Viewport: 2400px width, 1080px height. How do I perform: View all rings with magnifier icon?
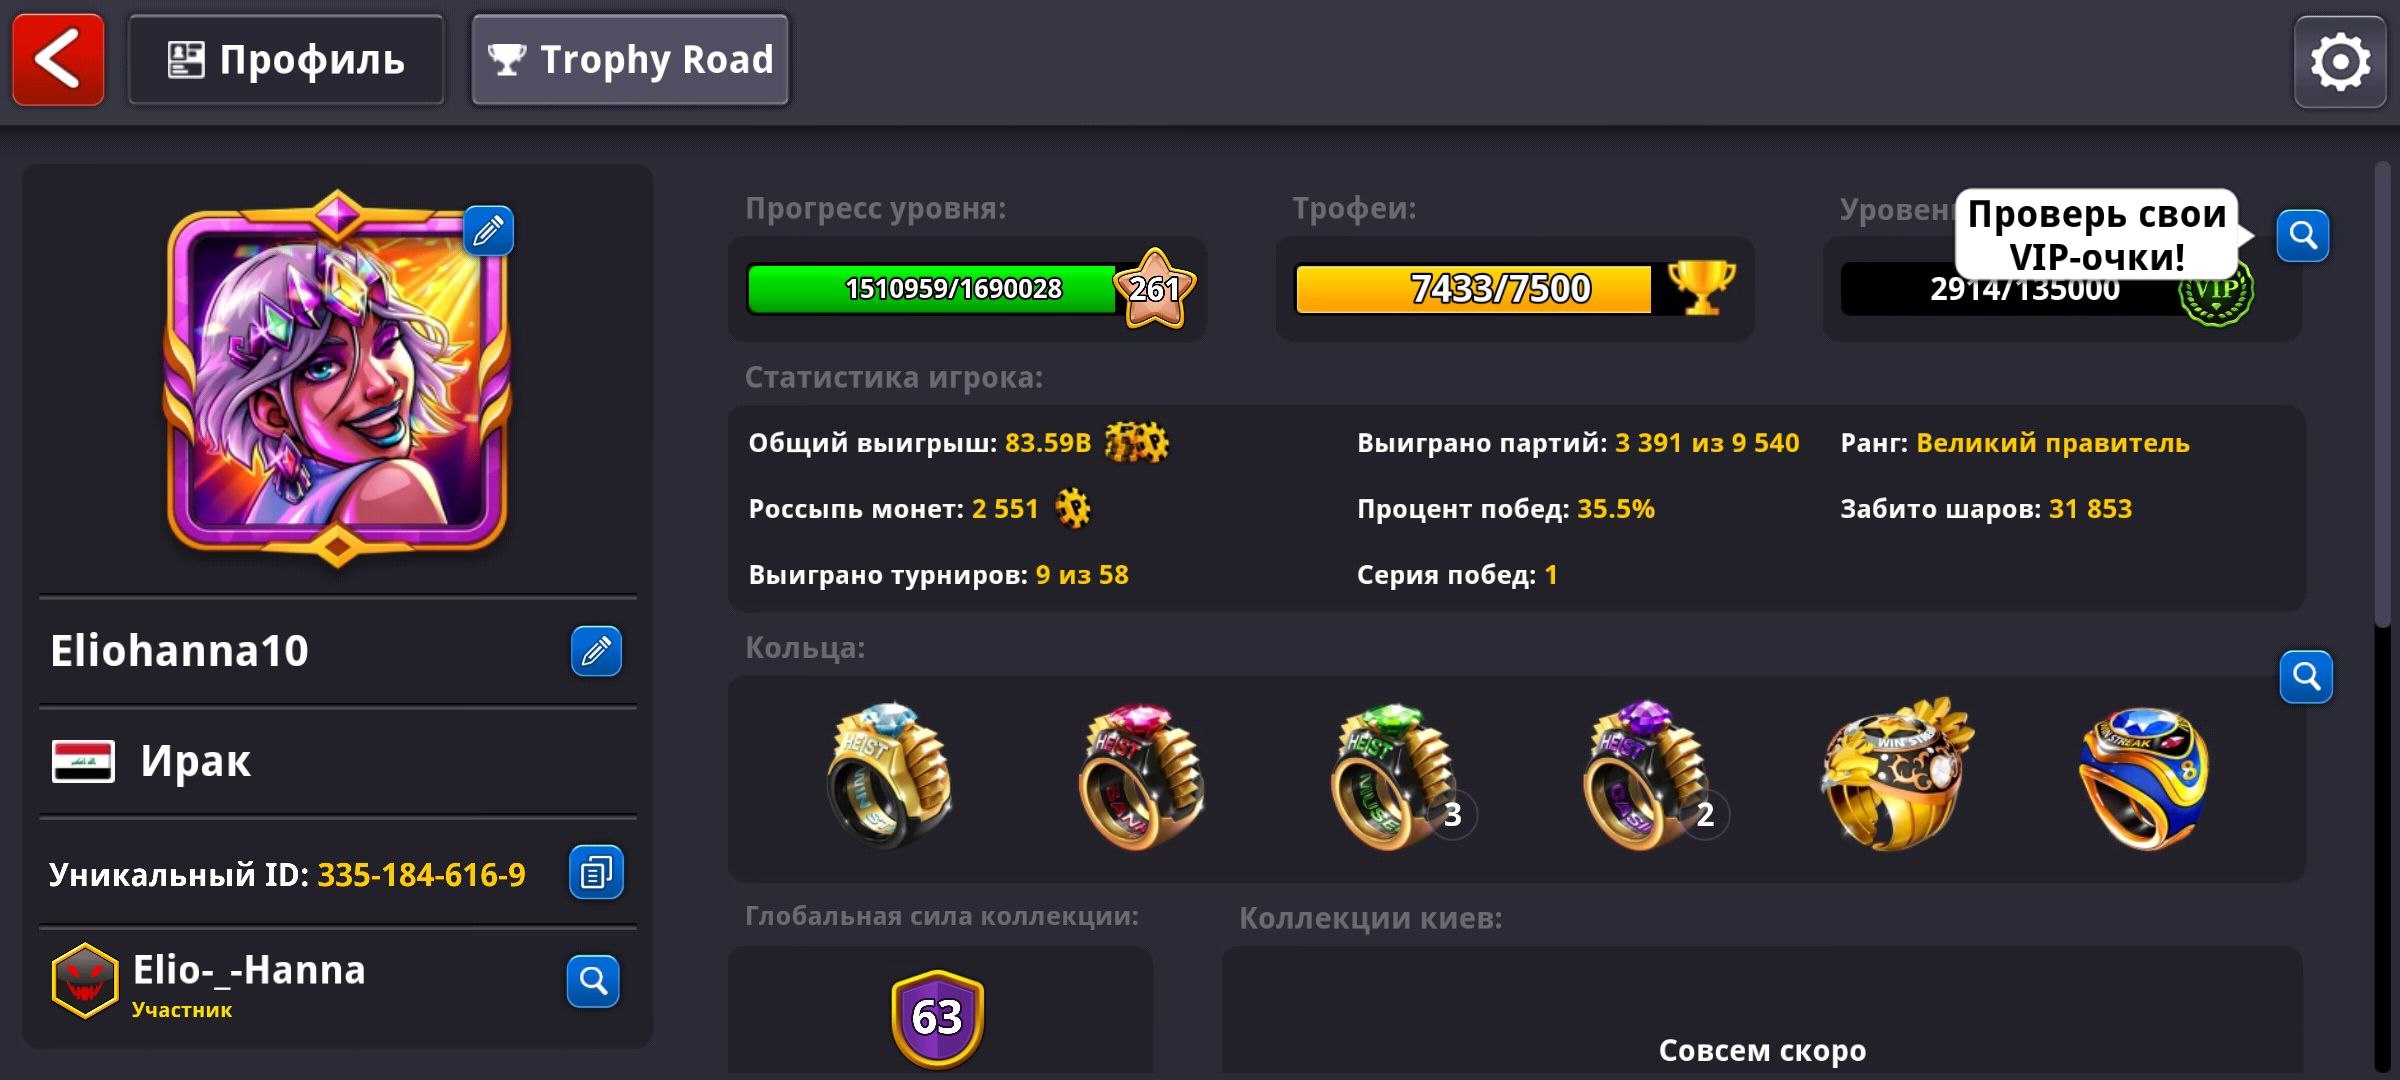(x=2306, y=677)
